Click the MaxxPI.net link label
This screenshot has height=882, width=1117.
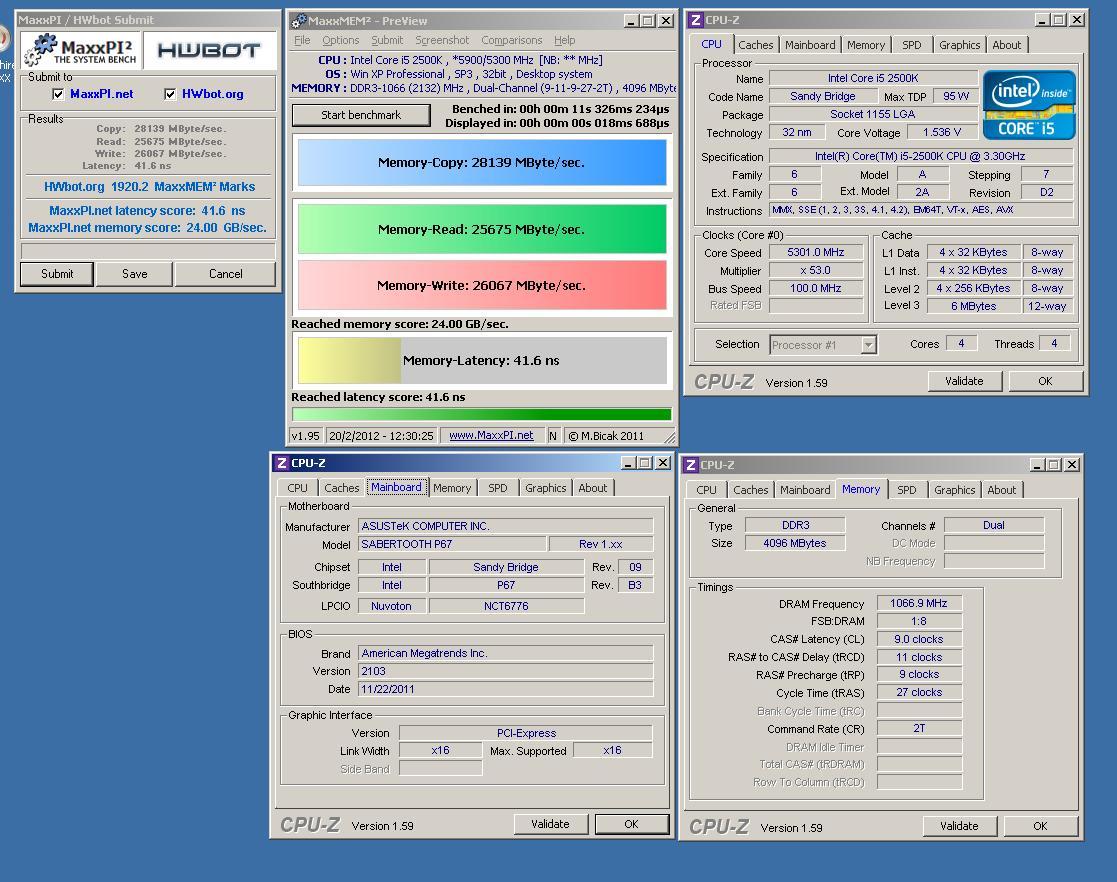click(x=102, y=94)
